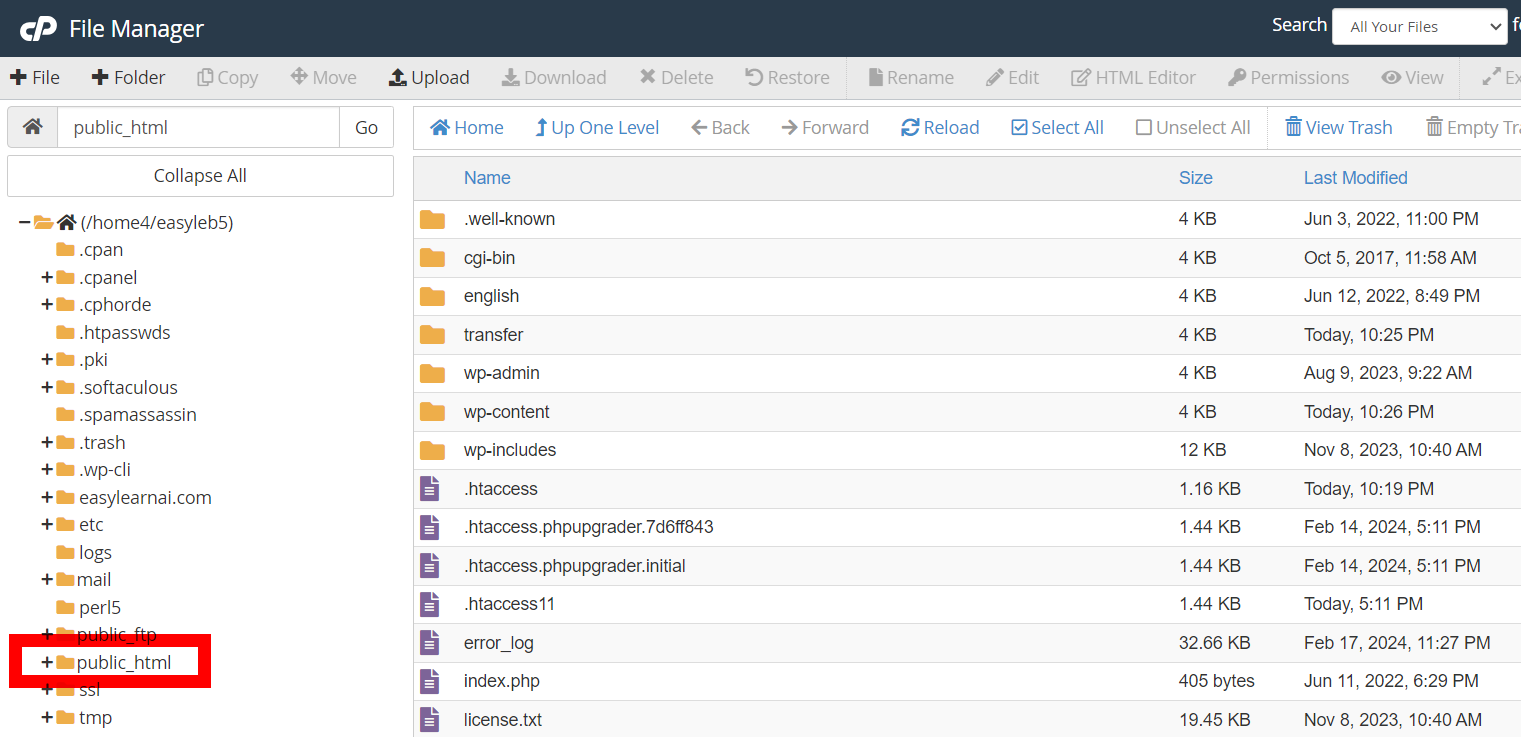This screenshot has height=737, width=1521.
Task: Reload the file listing
Action: [x=940, y=128]
